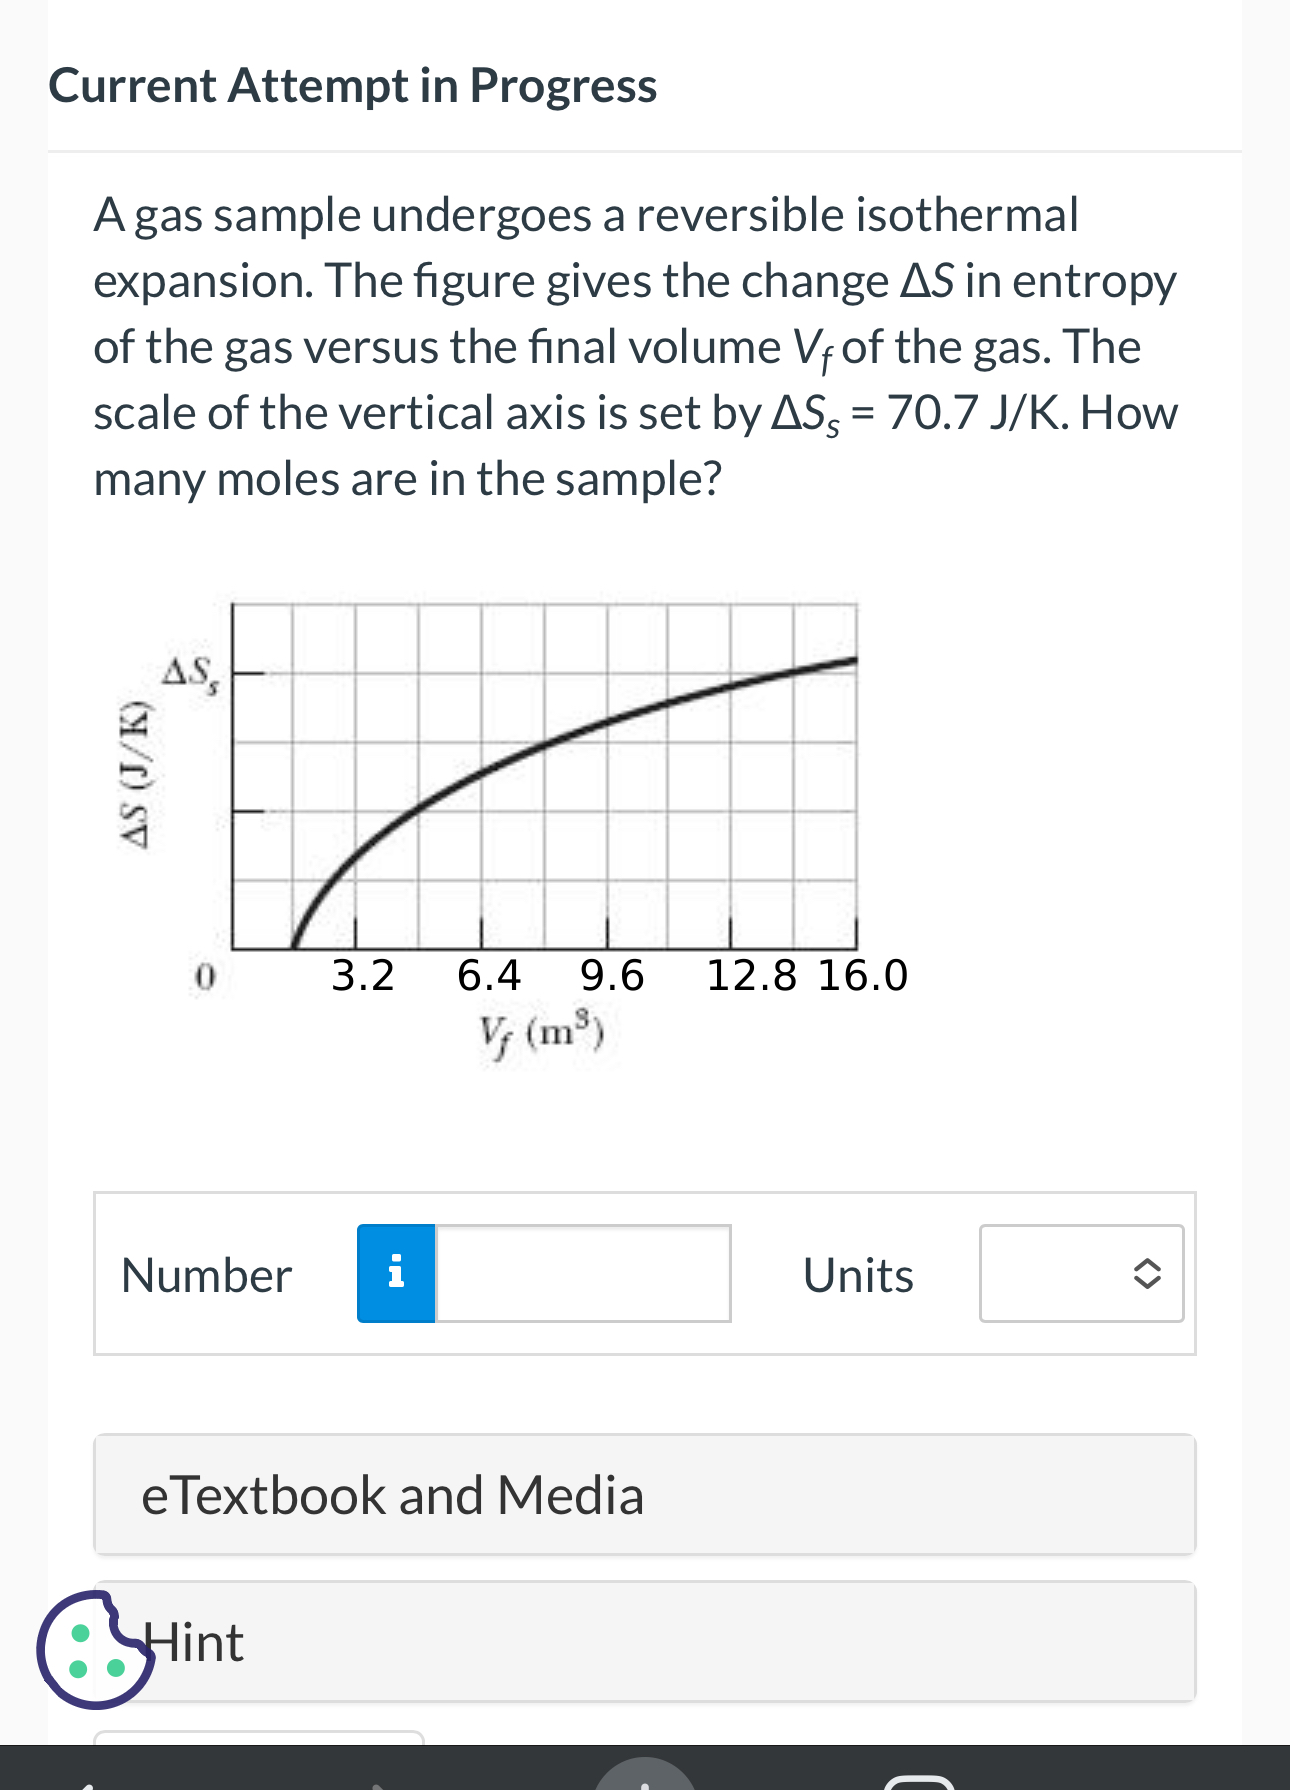This screenshot has width=1290, height=1790.
Task: Select the Current Attempt in Progress header
Action: pyautogui.click(x=352, y=86)
